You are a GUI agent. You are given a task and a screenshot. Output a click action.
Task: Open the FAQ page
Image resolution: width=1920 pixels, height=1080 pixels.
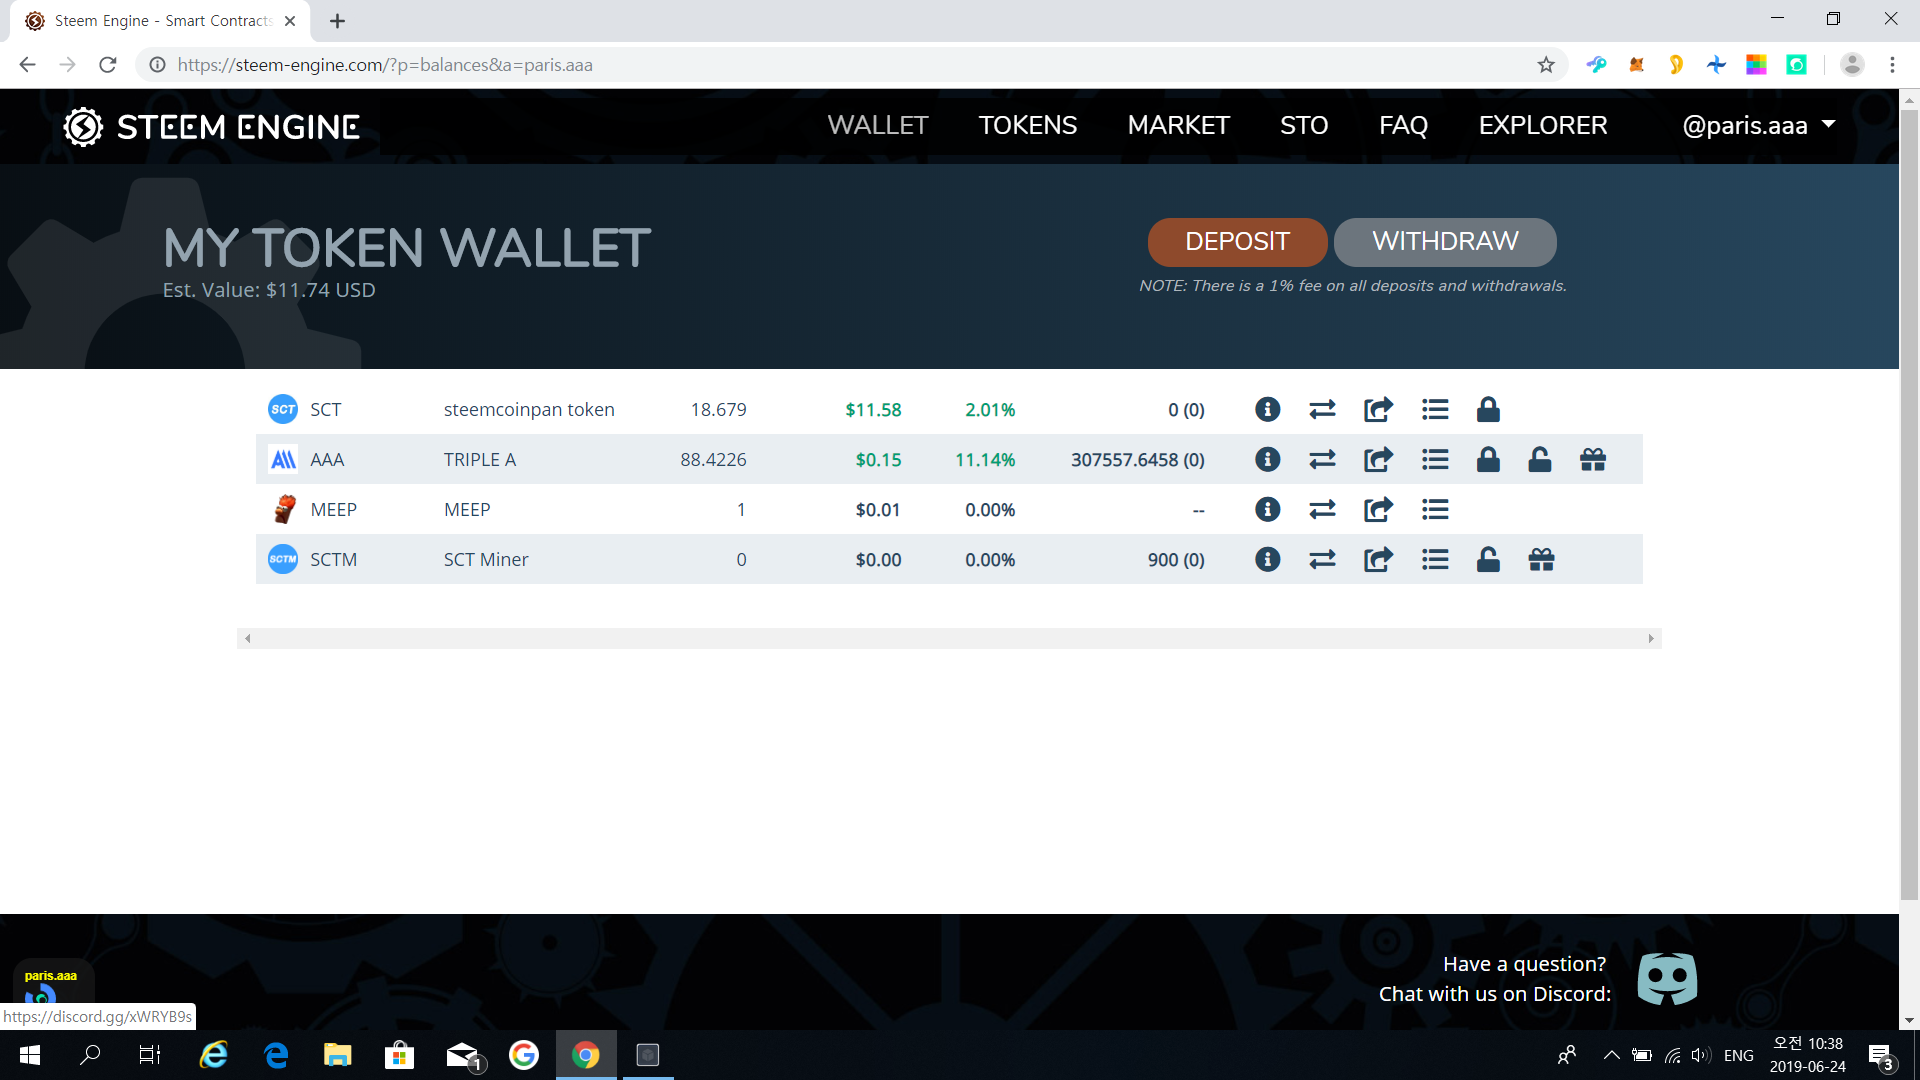tap(1403, 125)
